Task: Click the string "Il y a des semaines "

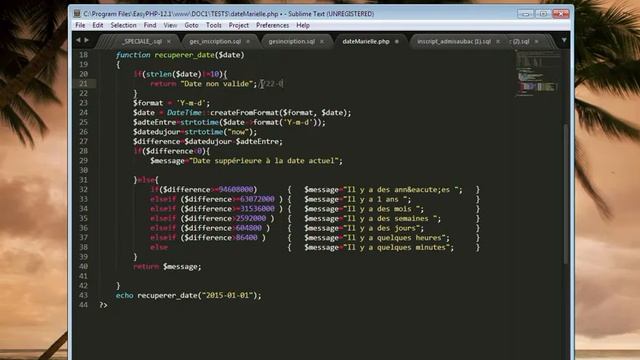Action: click(x=390, y=218)
